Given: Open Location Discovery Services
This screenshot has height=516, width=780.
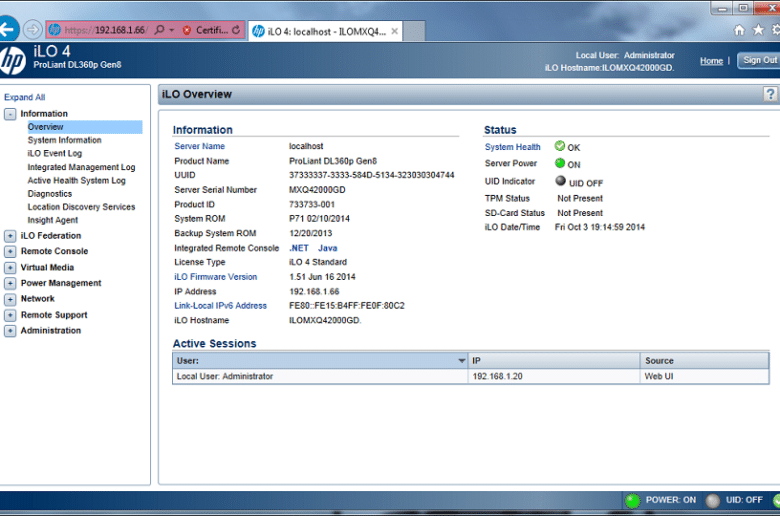Looking at the screenshot, I should [81, 206].
